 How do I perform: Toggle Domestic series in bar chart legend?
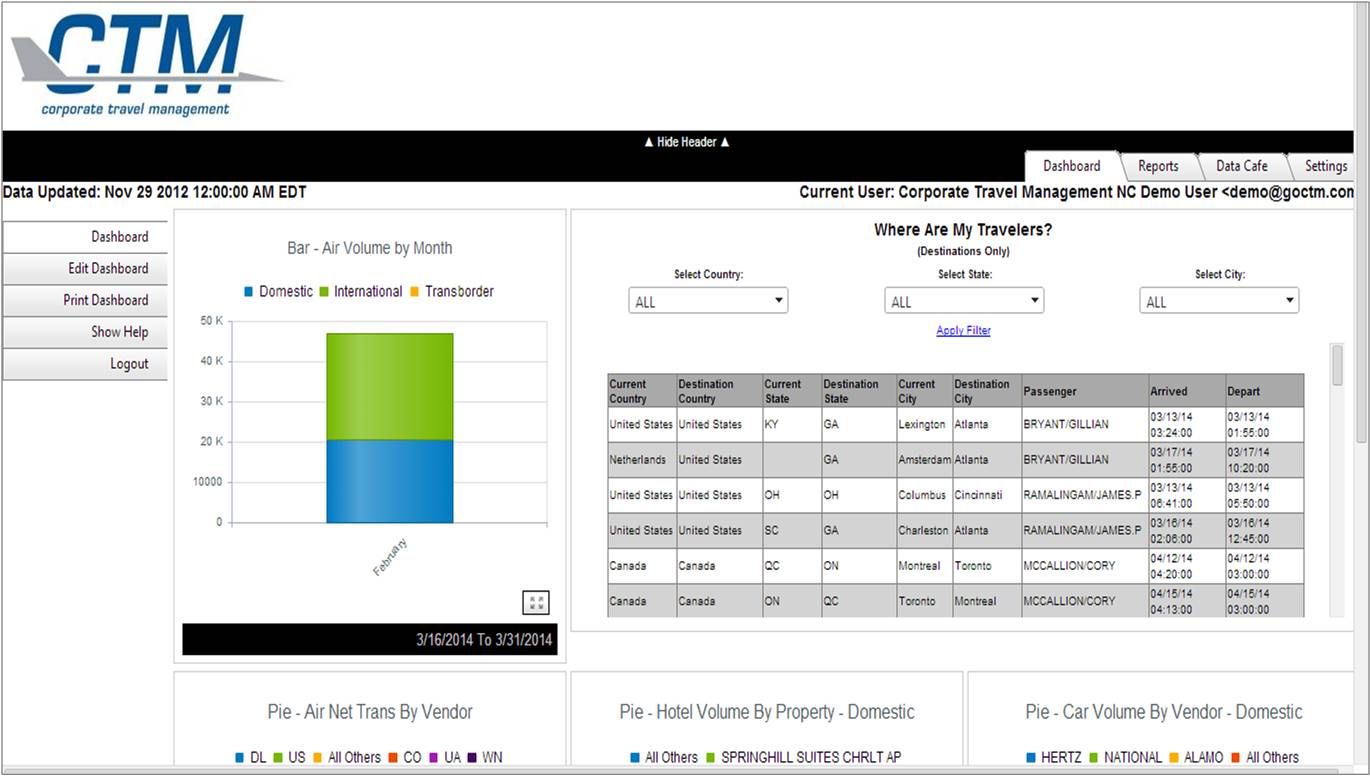click(x=277, y=292)
